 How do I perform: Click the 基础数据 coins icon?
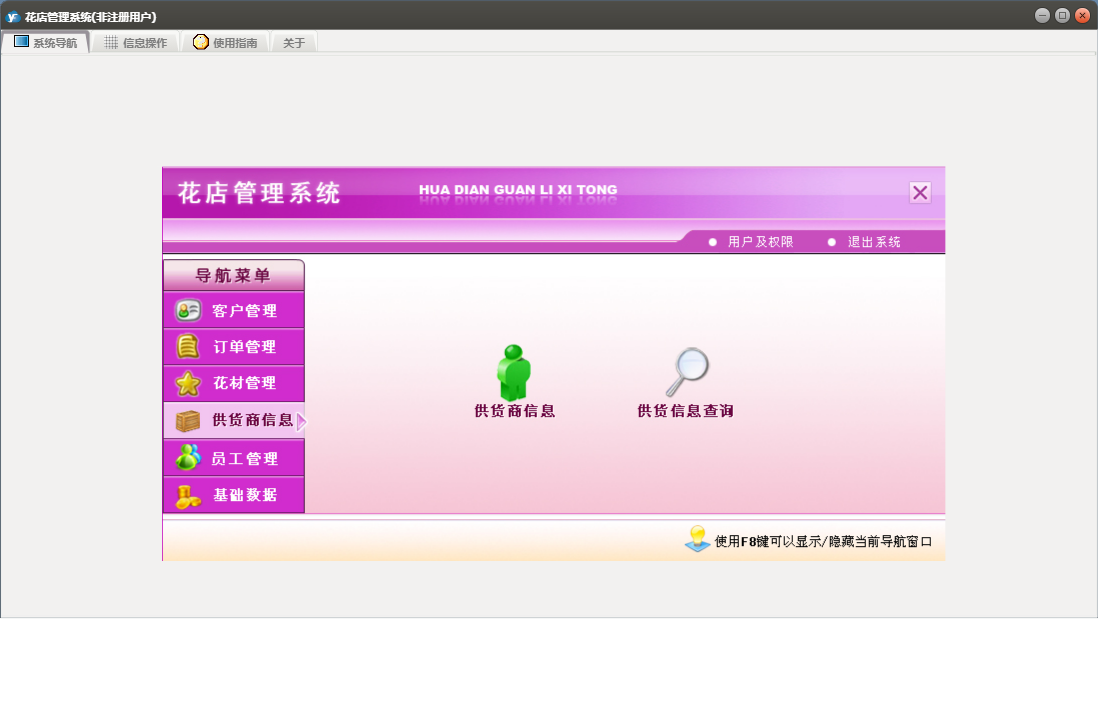pyautogui.click(x=188, y=495)
